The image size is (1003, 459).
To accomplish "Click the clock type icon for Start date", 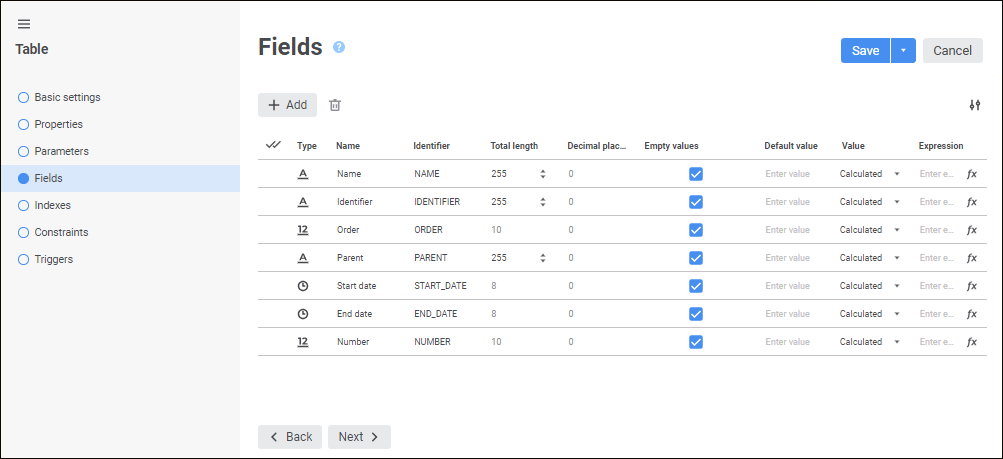I will 303,286.
